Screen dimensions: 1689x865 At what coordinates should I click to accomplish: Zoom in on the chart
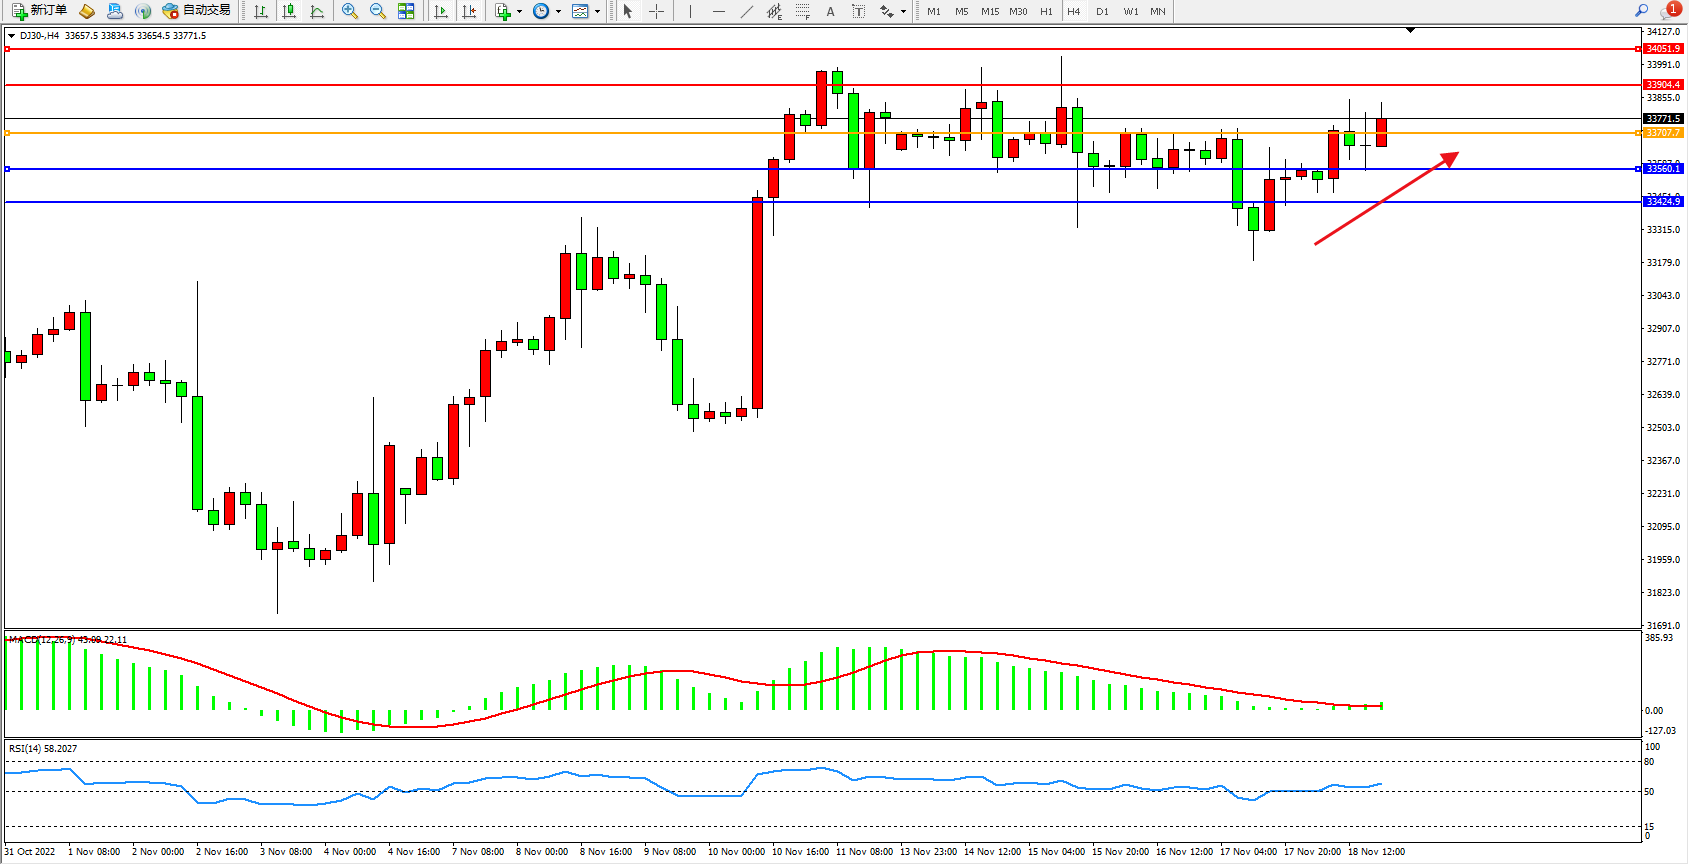click(350, 11)
